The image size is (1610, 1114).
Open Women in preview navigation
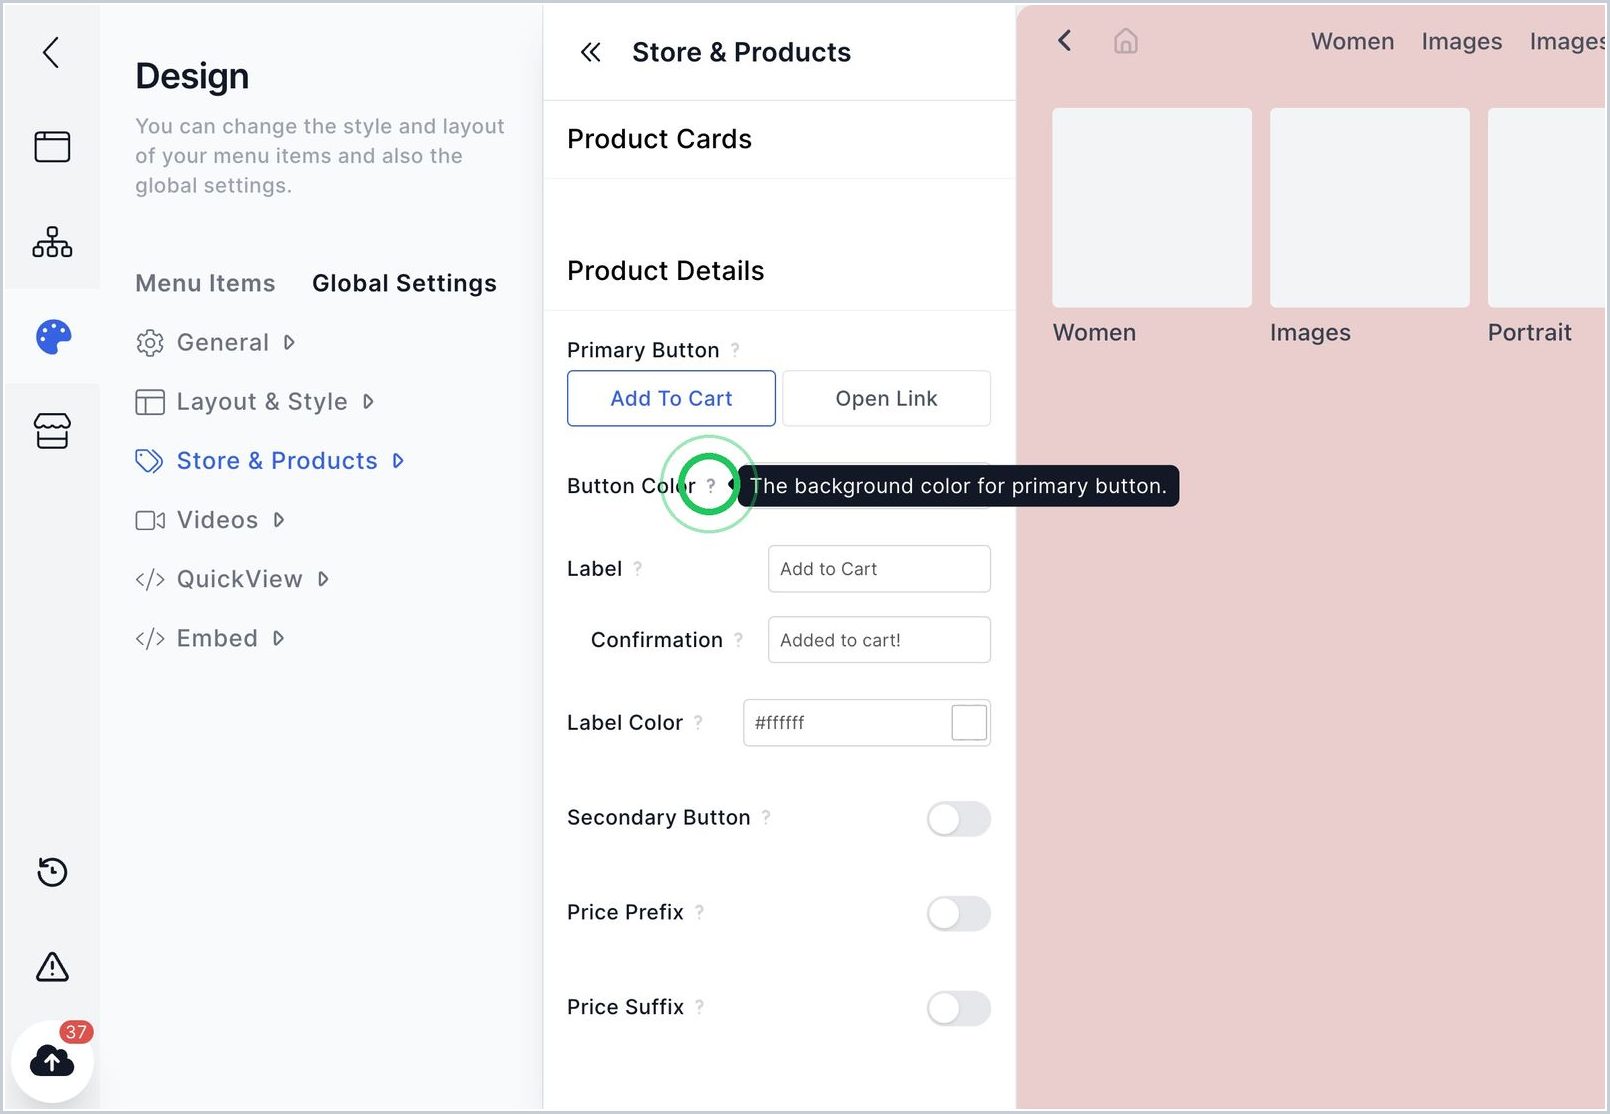[1352, 41]
